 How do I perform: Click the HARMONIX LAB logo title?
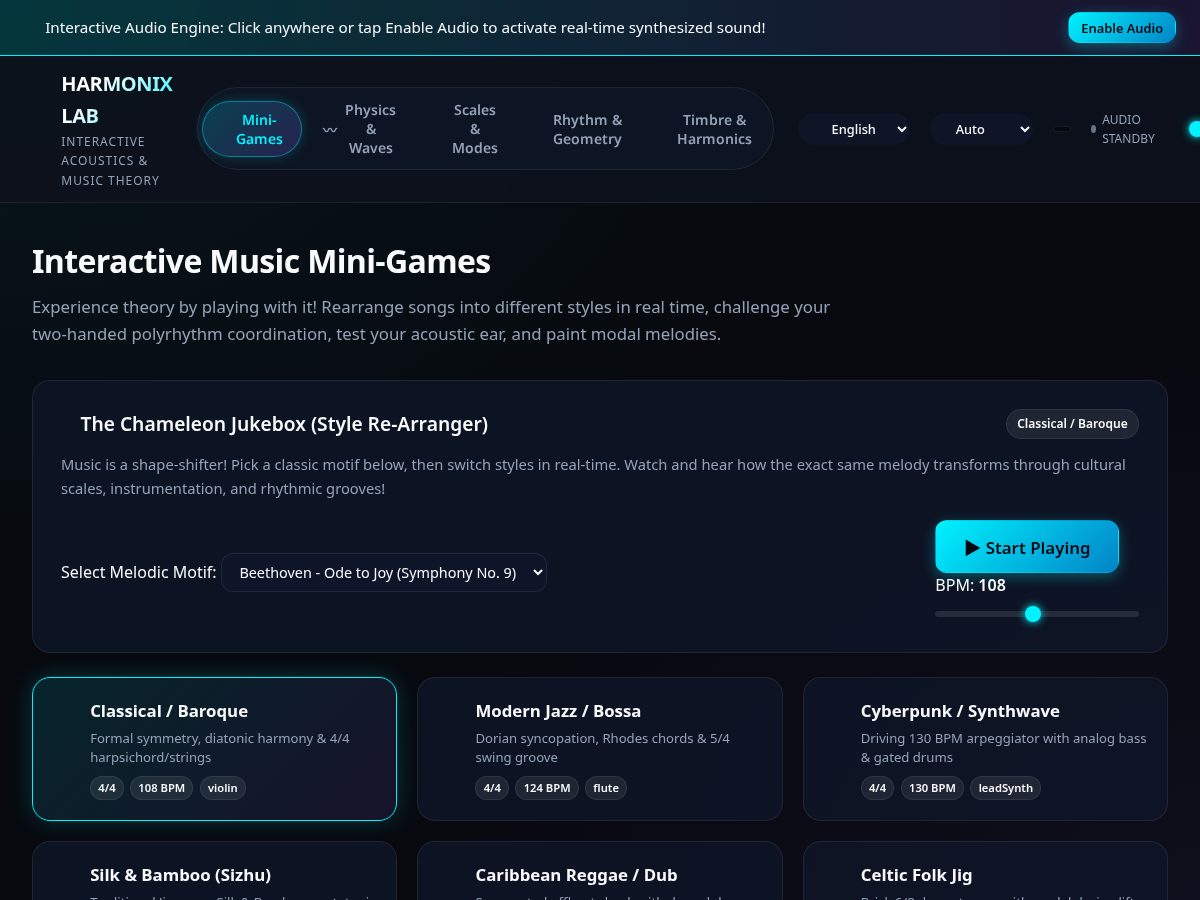point(117,100)
